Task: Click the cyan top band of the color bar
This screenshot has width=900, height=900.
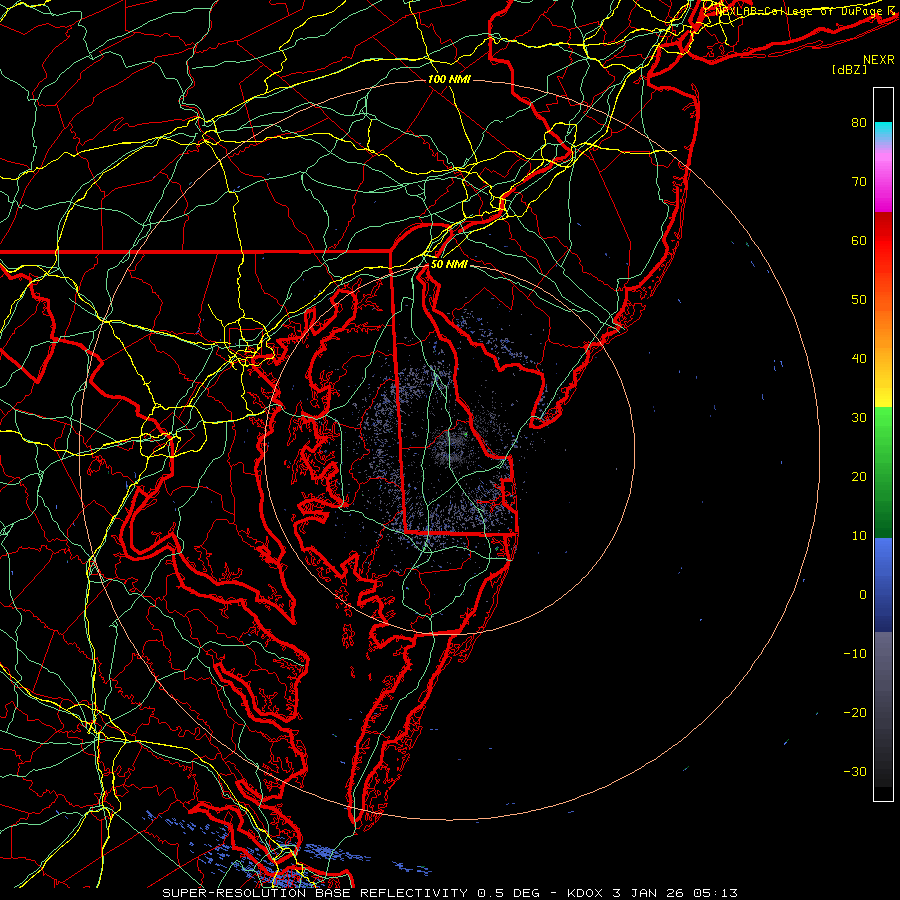Action: click(x=883, y=132)
